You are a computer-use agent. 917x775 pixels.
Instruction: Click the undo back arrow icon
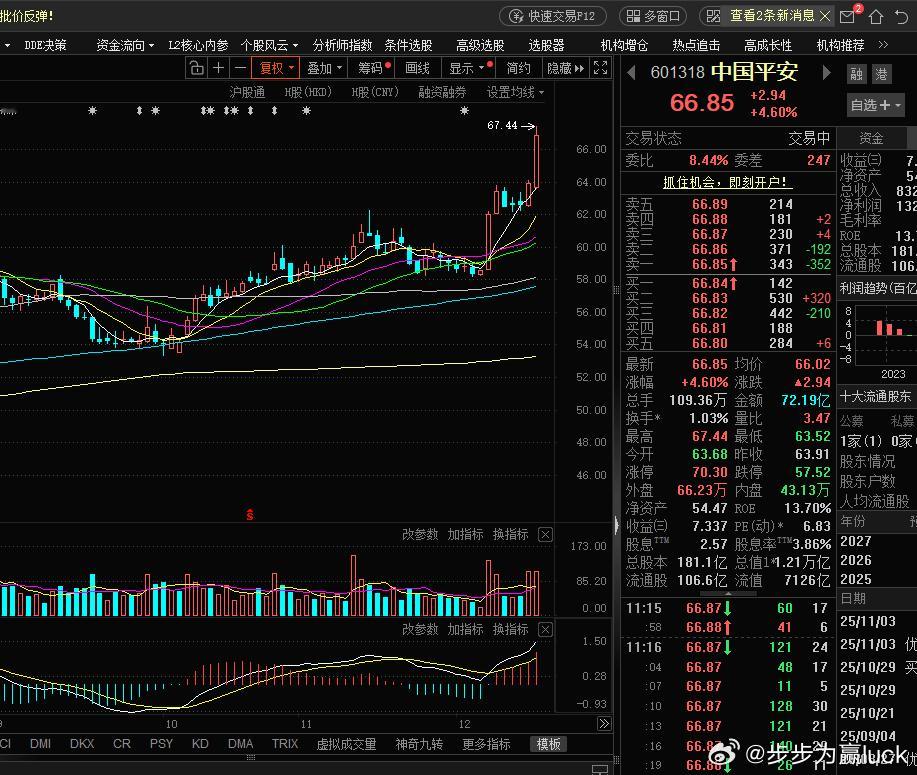pyautogui.click(x=902, y=16)
